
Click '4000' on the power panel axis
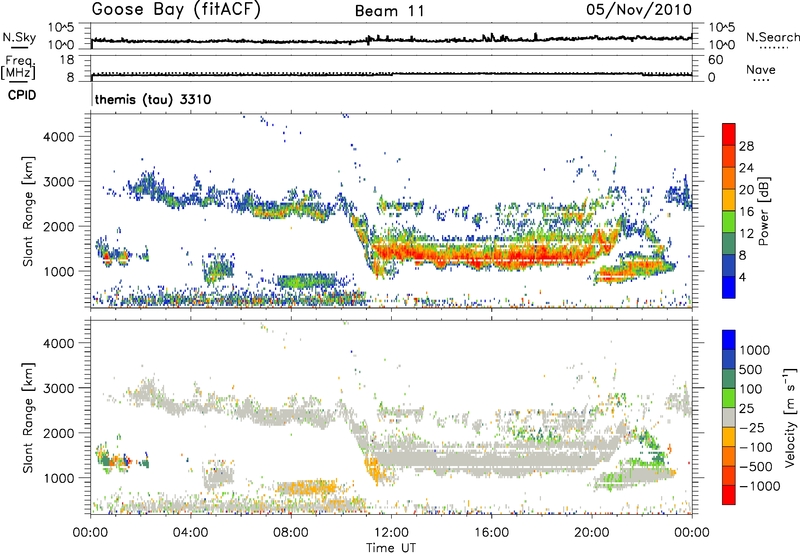pyautogui.click(x=59, y=137)
